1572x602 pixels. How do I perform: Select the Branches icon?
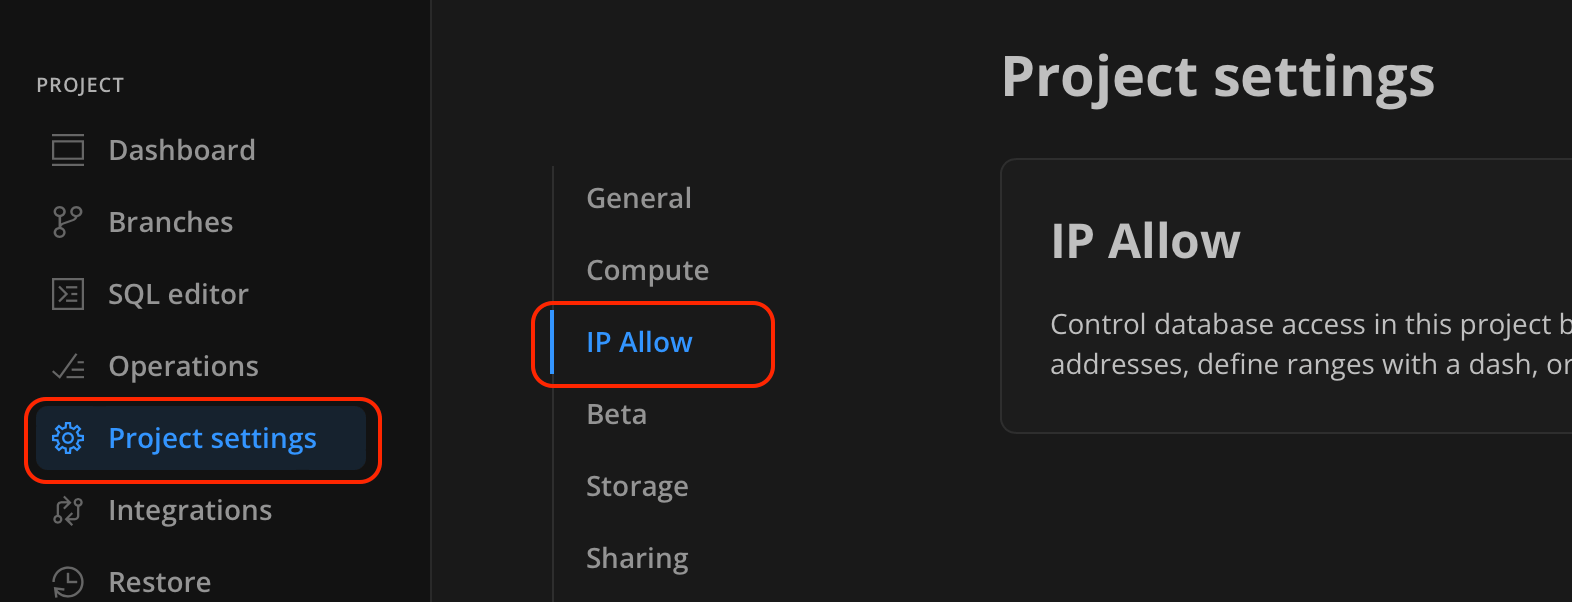(67, 221)
